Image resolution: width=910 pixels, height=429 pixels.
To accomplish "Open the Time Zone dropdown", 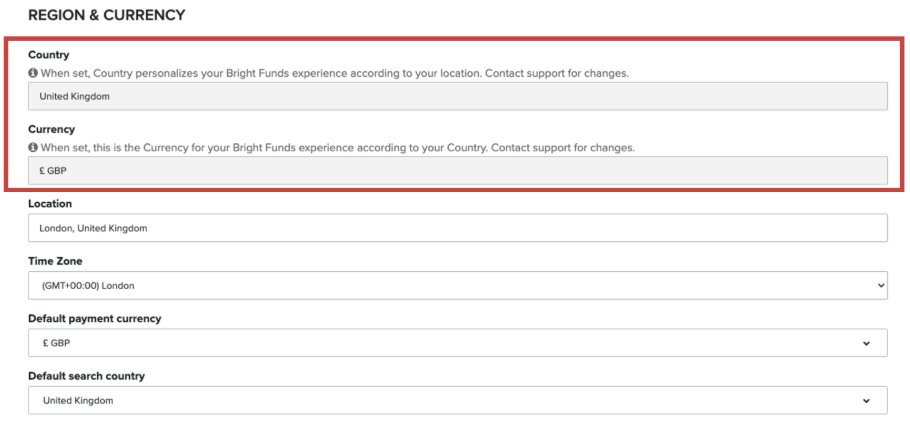I will click(457, 285).
